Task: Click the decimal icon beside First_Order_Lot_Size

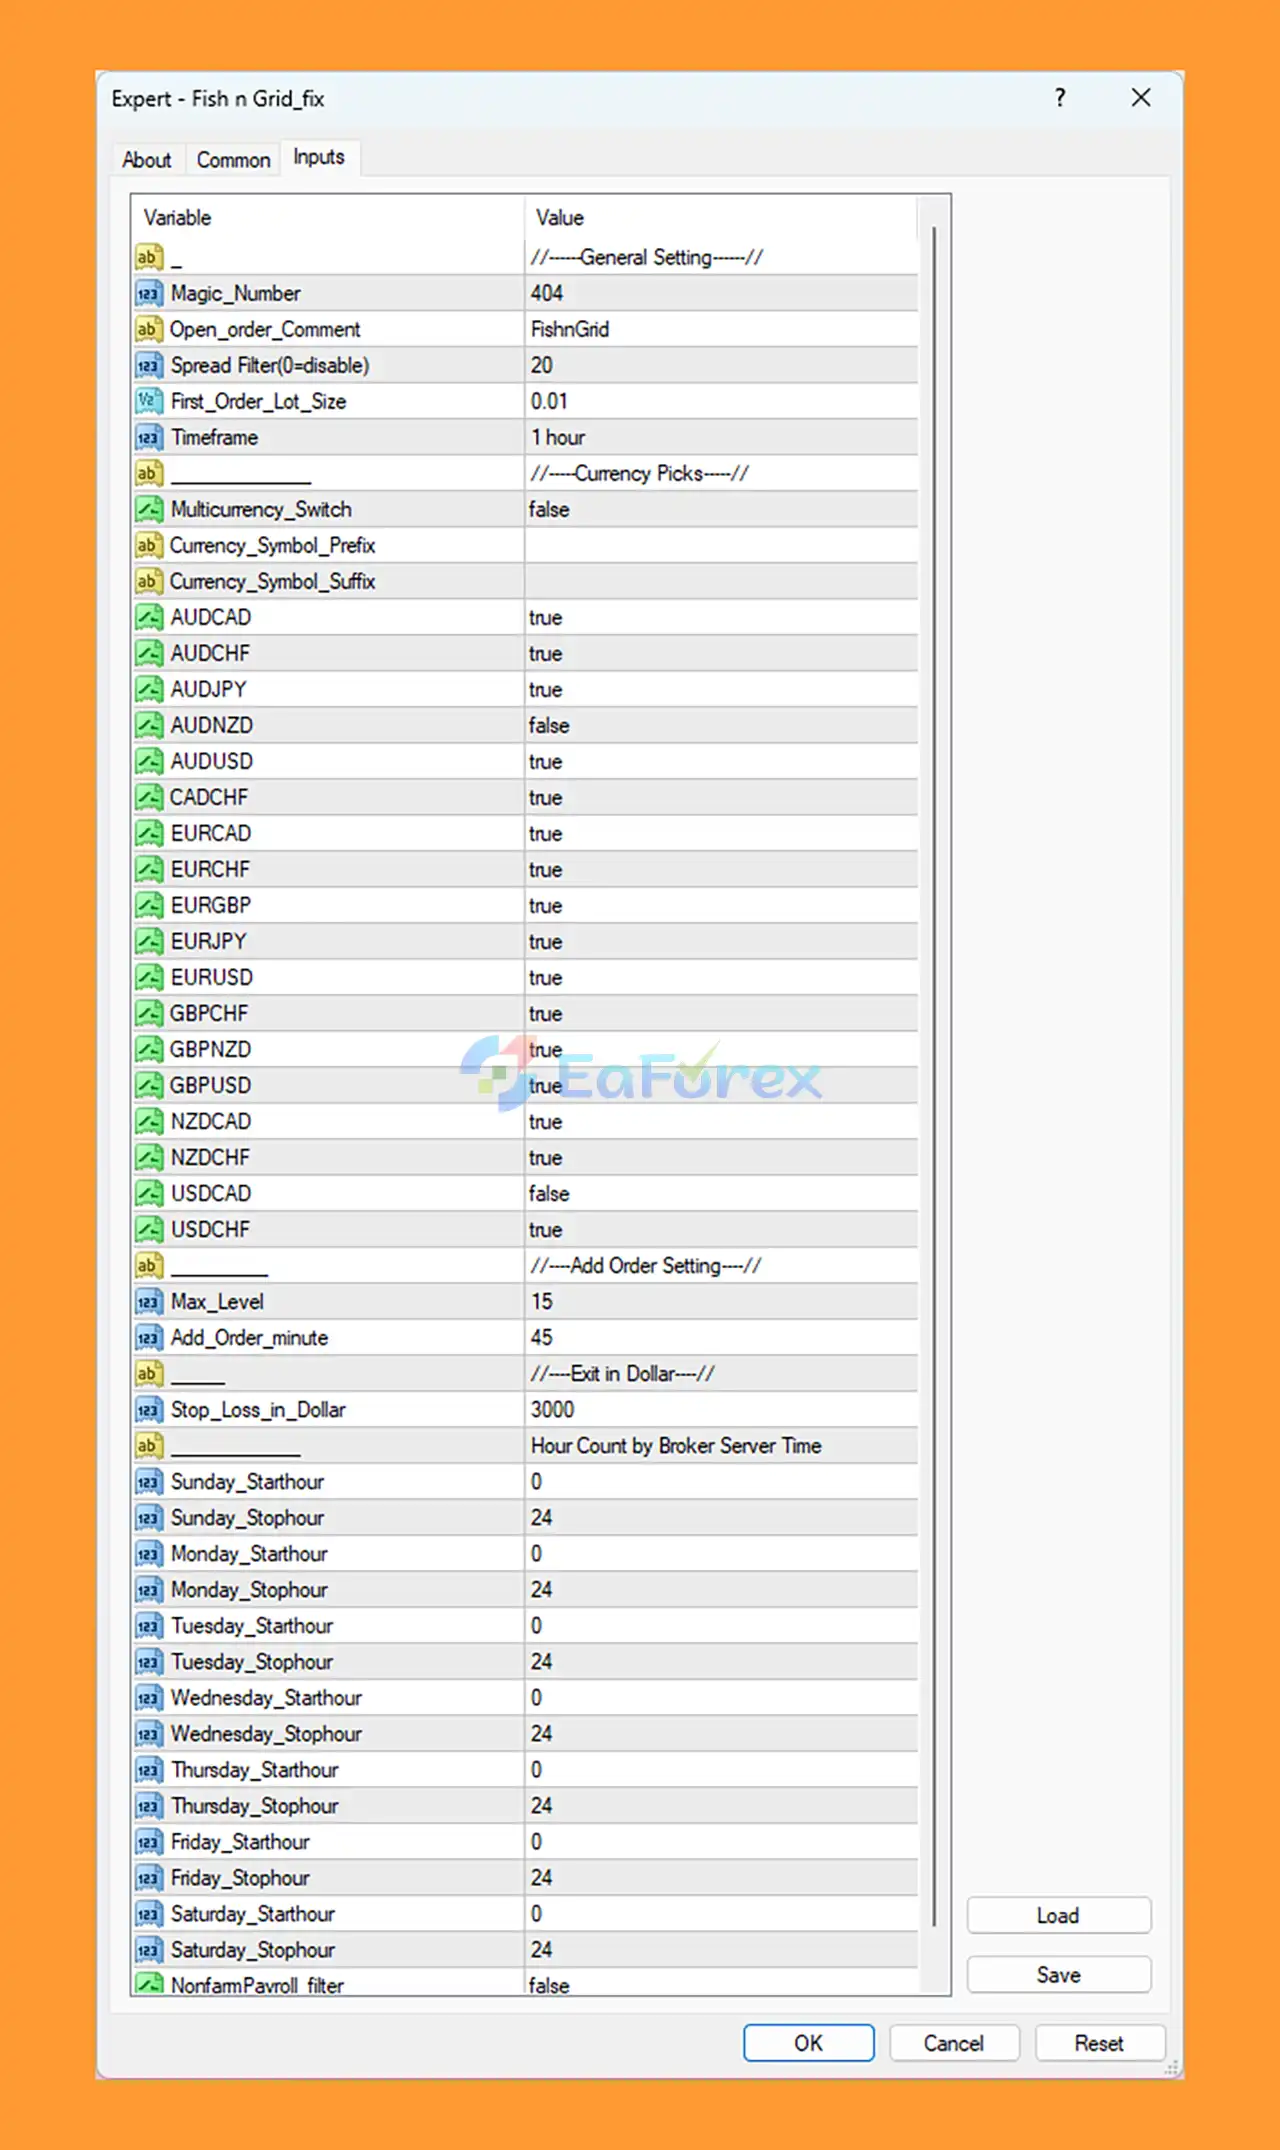Action: point(148,402)
